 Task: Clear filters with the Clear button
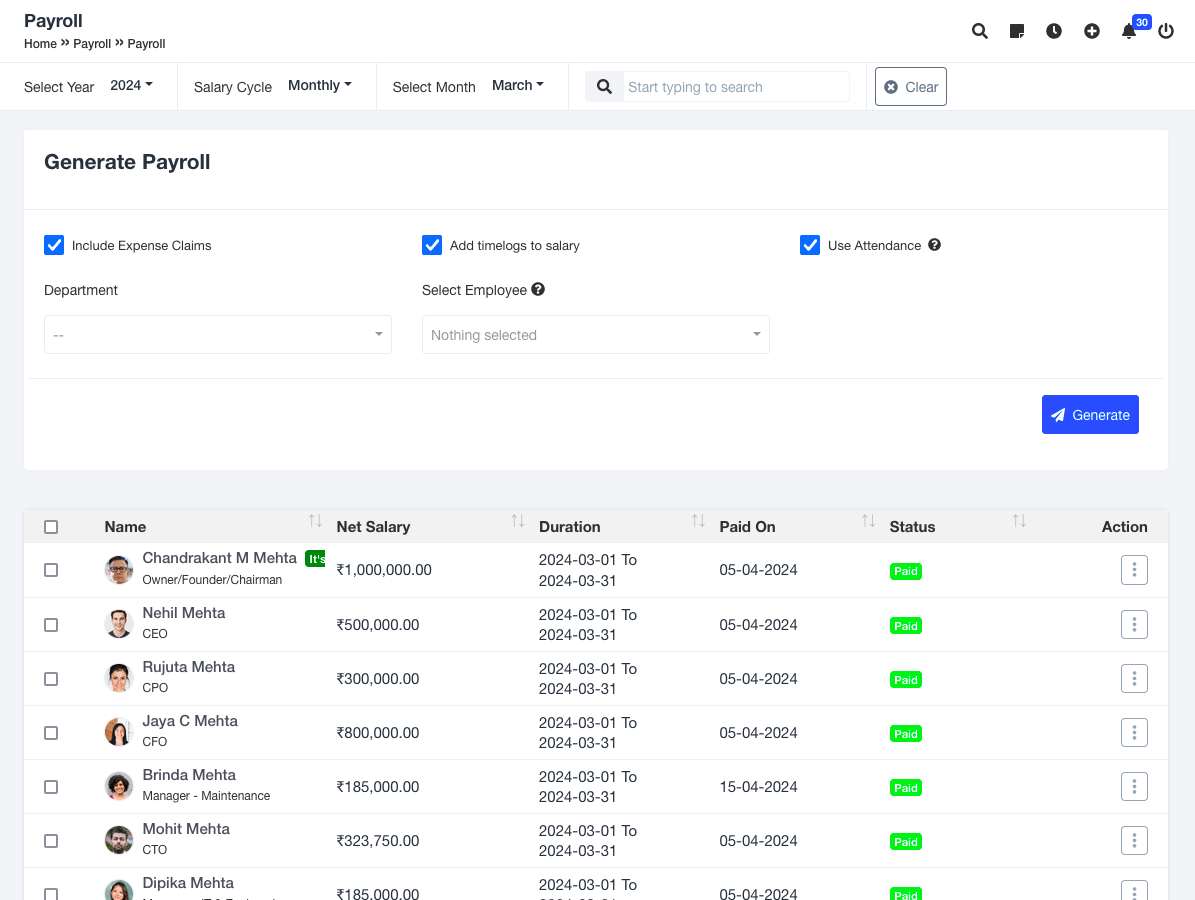coord(910,86)
